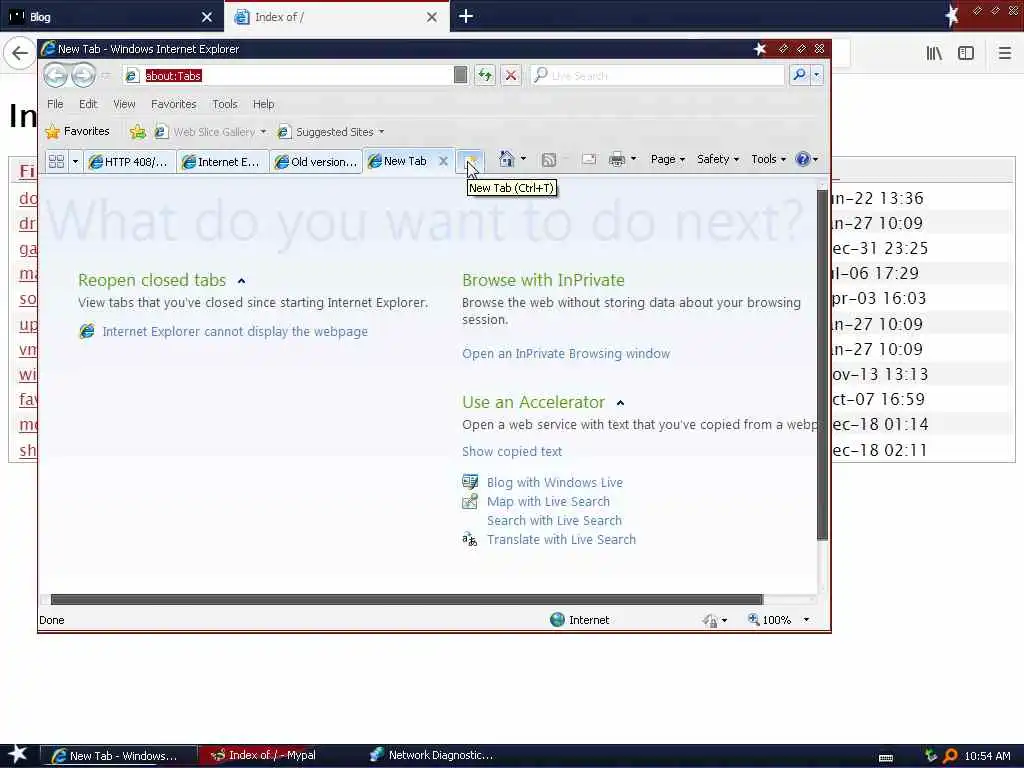Open the Mypal hamburger menu
1024x768 pixels.
point(1004,53)
